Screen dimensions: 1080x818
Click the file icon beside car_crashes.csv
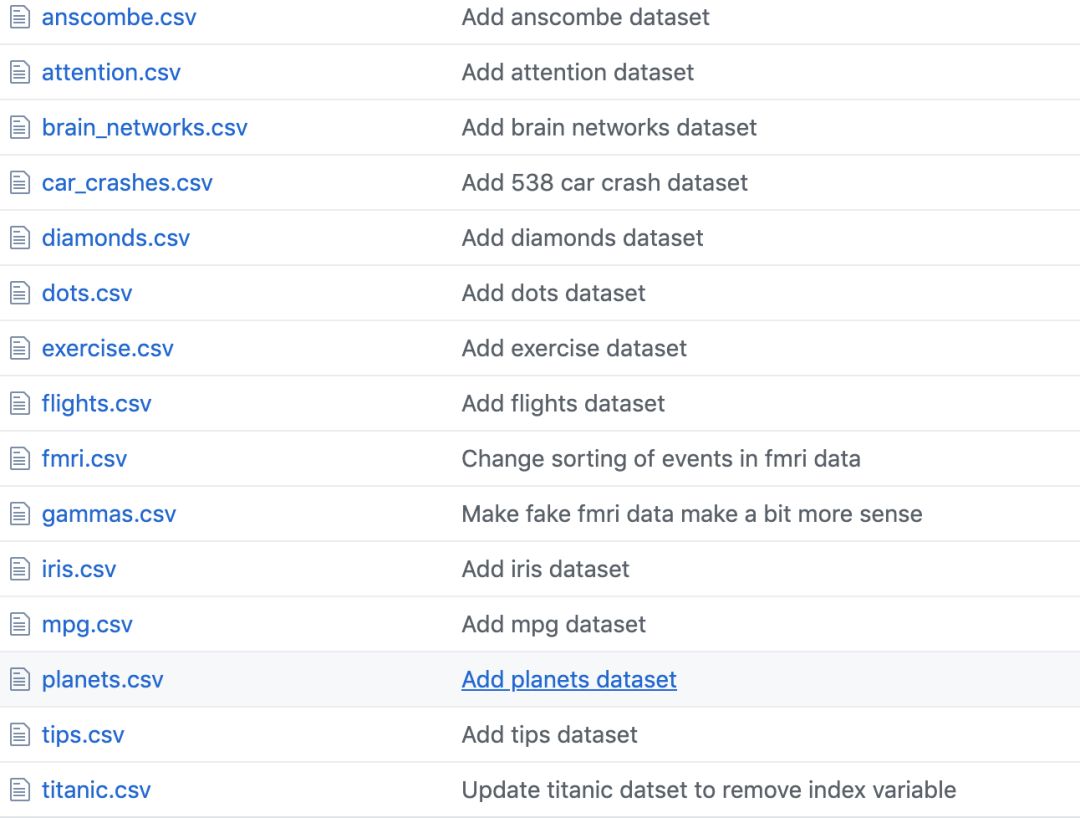[x=20, y=182]
